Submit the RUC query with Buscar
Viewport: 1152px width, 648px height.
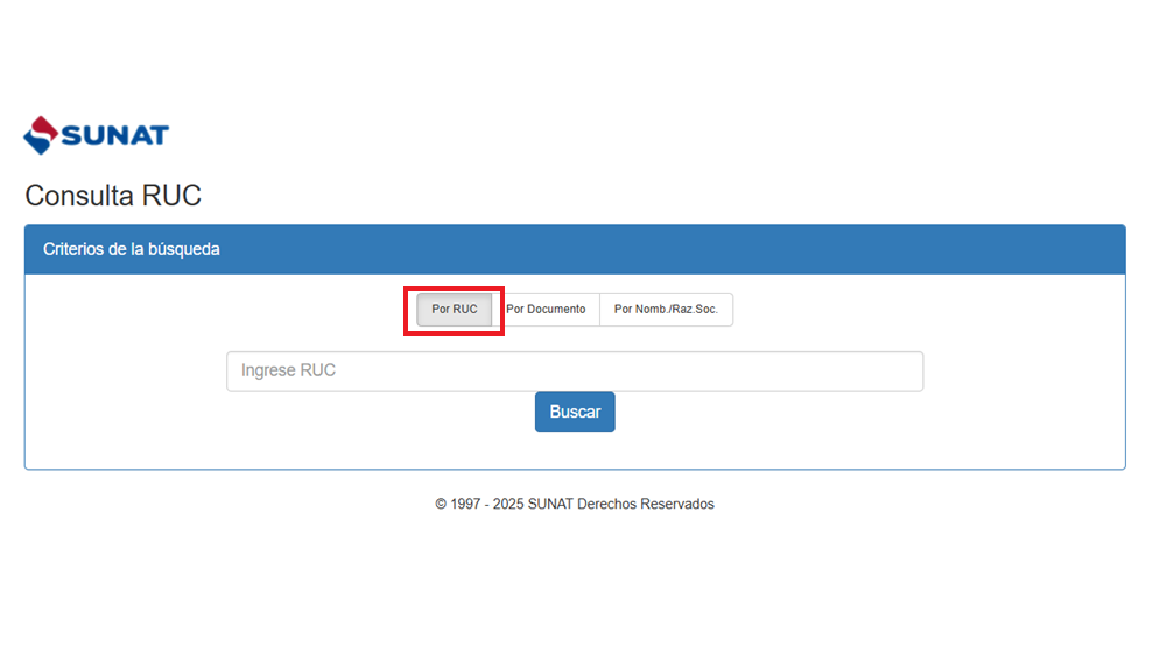(574, 412)
